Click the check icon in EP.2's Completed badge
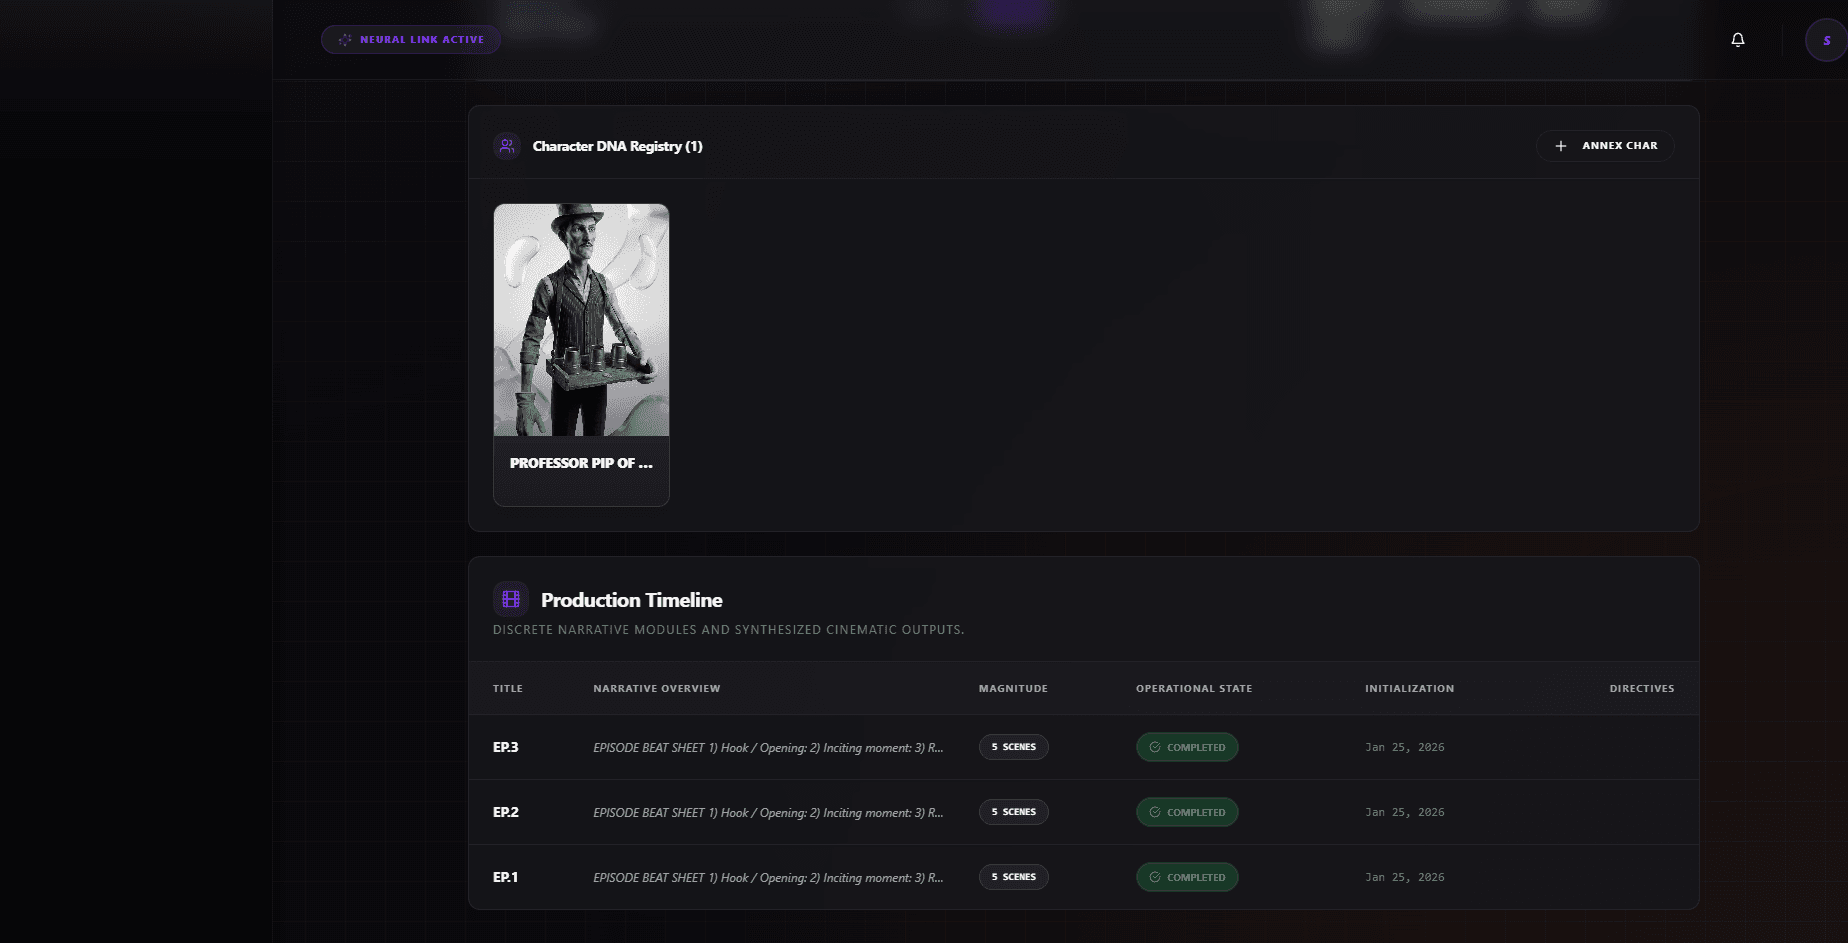The height and width of the screenshot is (943, 1848). 1155,812
